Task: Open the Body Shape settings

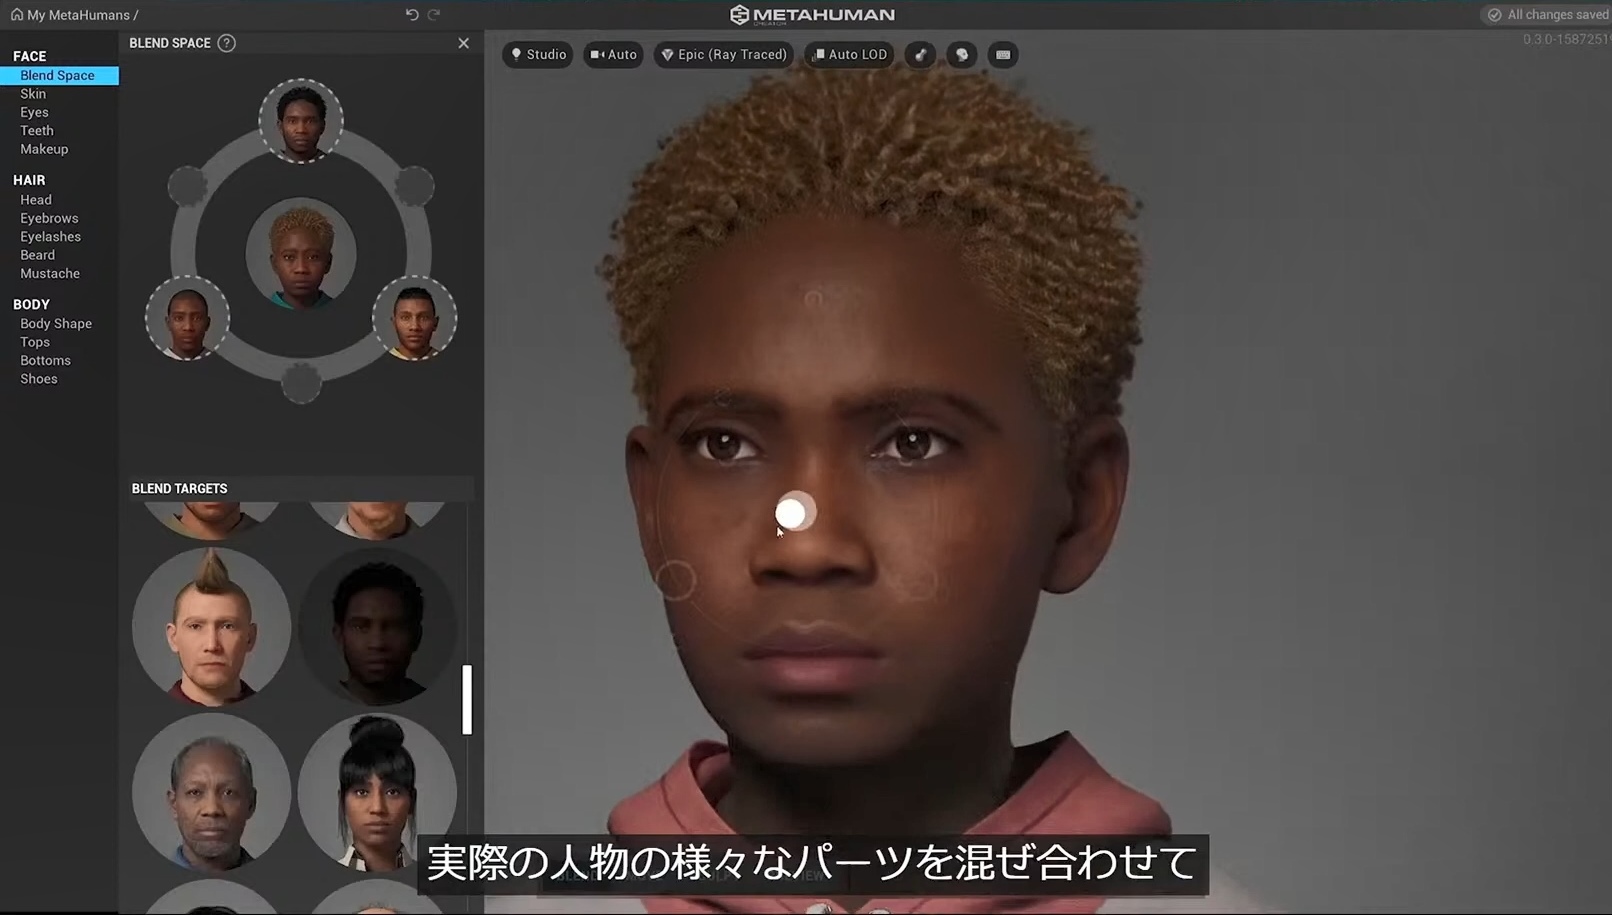Action: click(x=56, y=324)
